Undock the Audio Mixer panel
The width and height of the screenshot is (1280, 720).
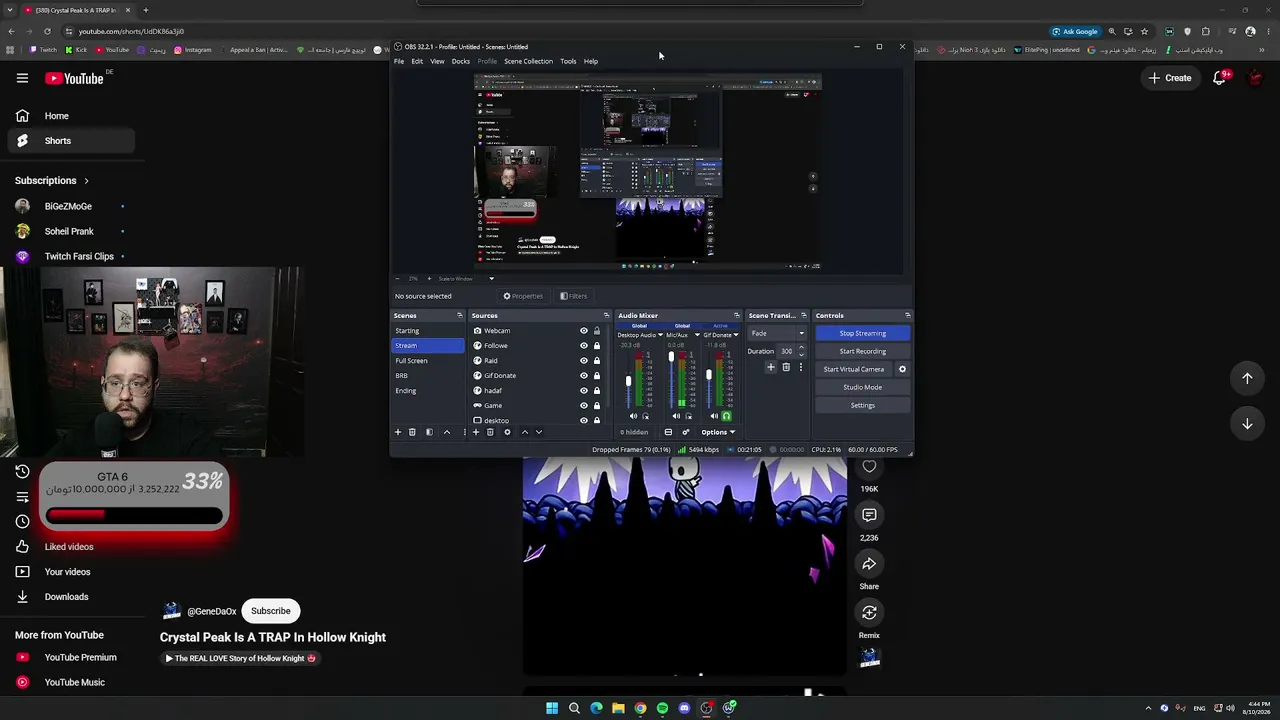[737, 316]
